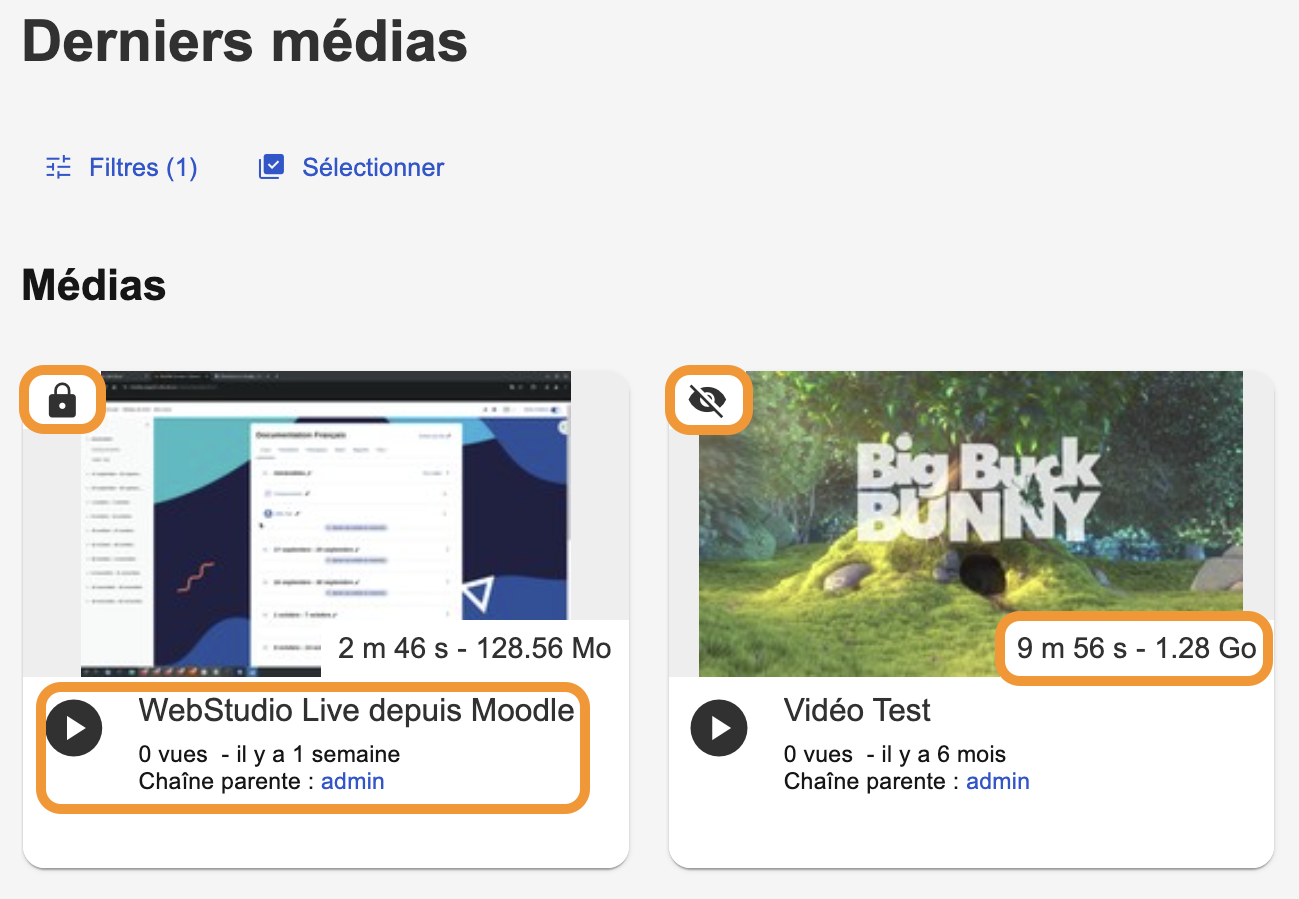Click the 9 m 56 s - 1.28 Go label
The height and width of the screenshot is (899, 1299).
[x=1136, y=648]
